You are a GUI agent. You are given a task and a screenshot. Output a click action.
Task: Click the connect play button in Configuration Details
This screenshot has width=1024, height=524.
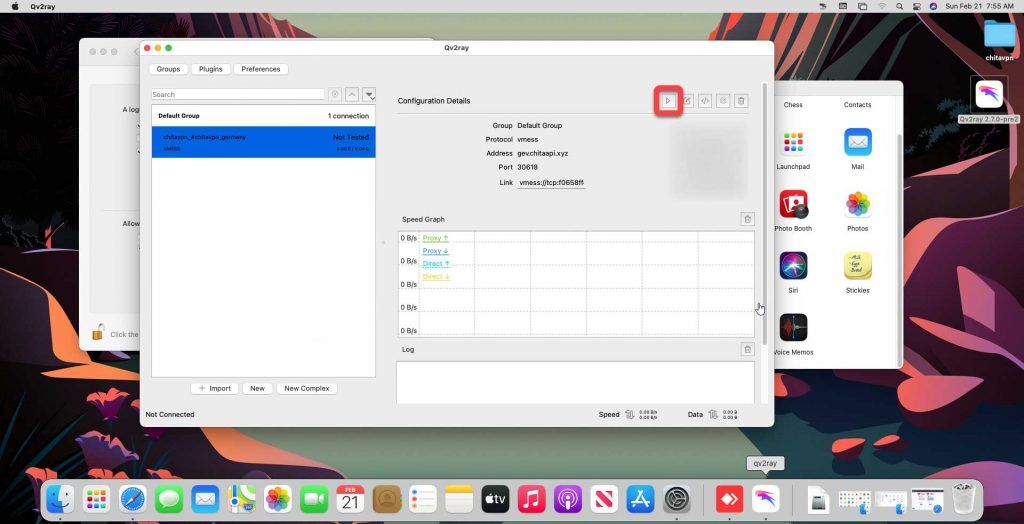click(x=668, y=100)
